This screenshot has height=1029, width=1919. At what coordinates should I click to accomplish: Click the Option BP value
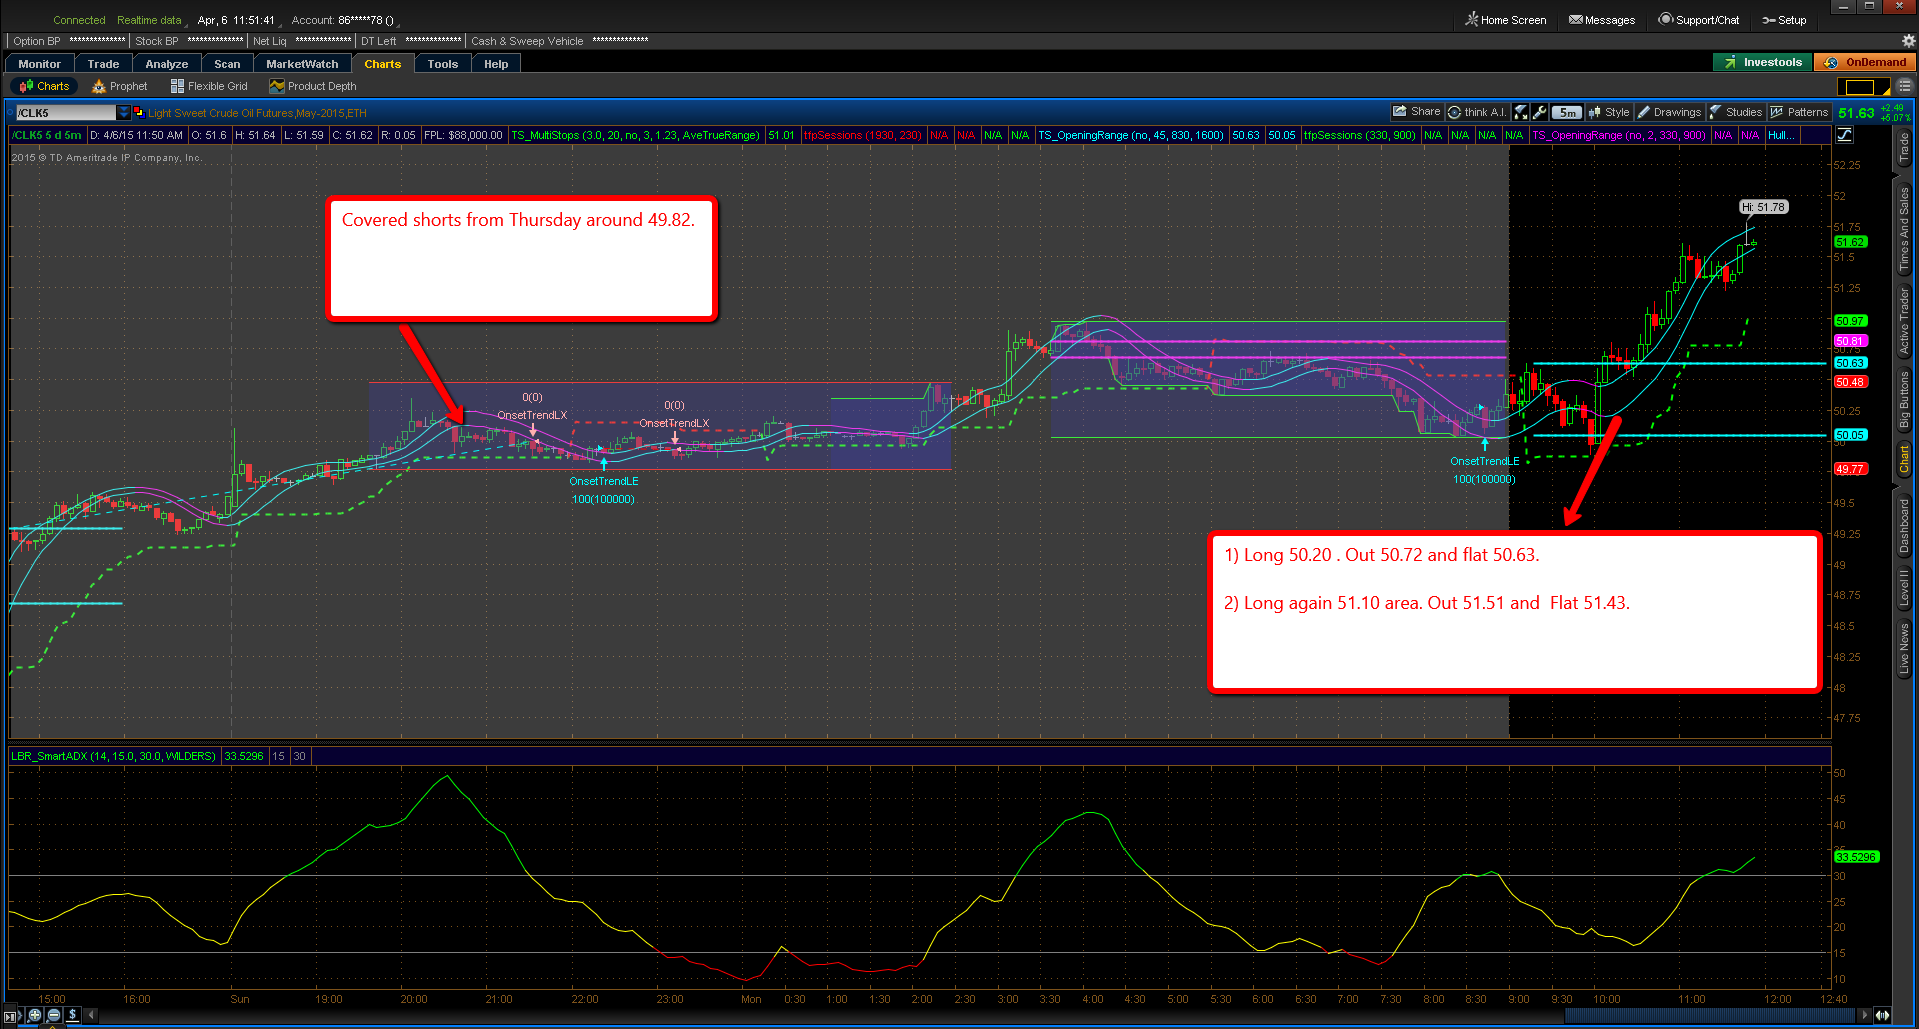[x=97, y=41]
